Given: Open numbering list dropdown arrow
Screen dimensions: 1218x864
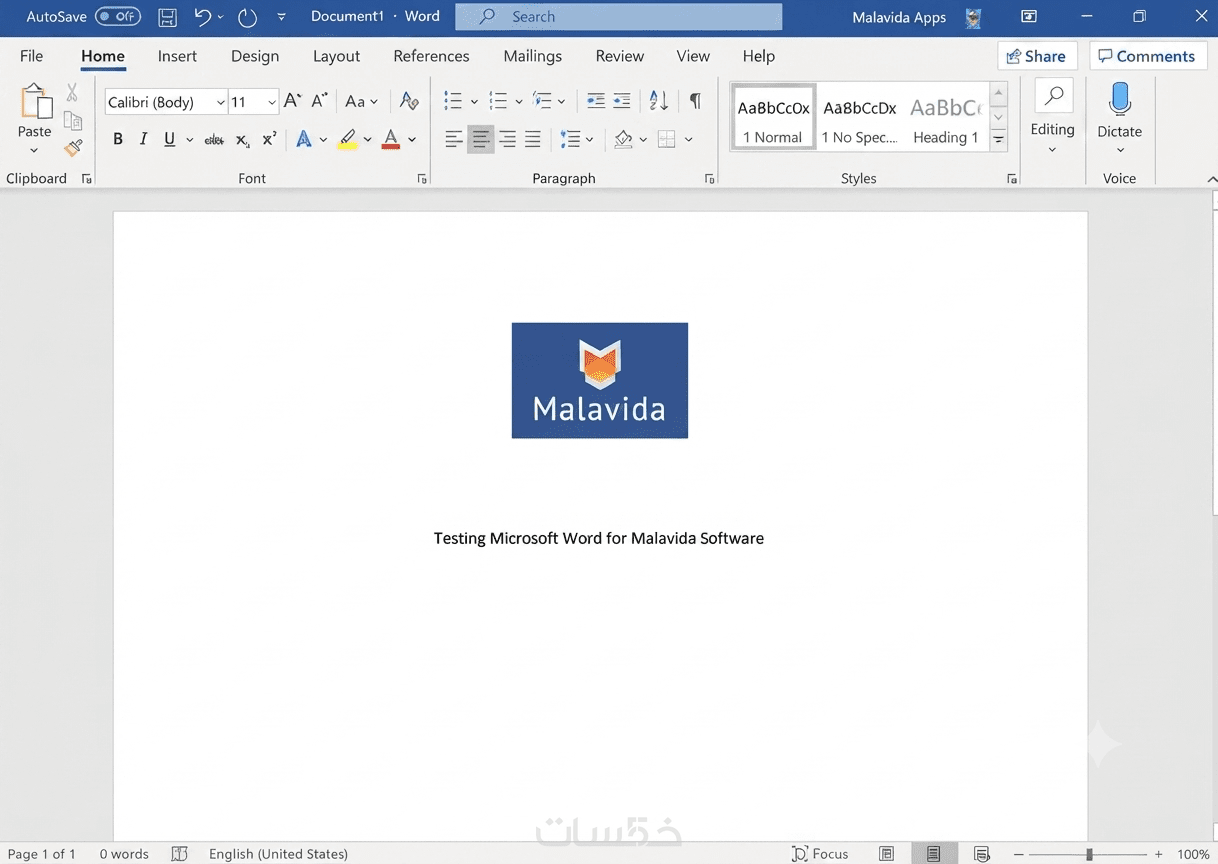Looking at the screenshot, I should point(519,101).
